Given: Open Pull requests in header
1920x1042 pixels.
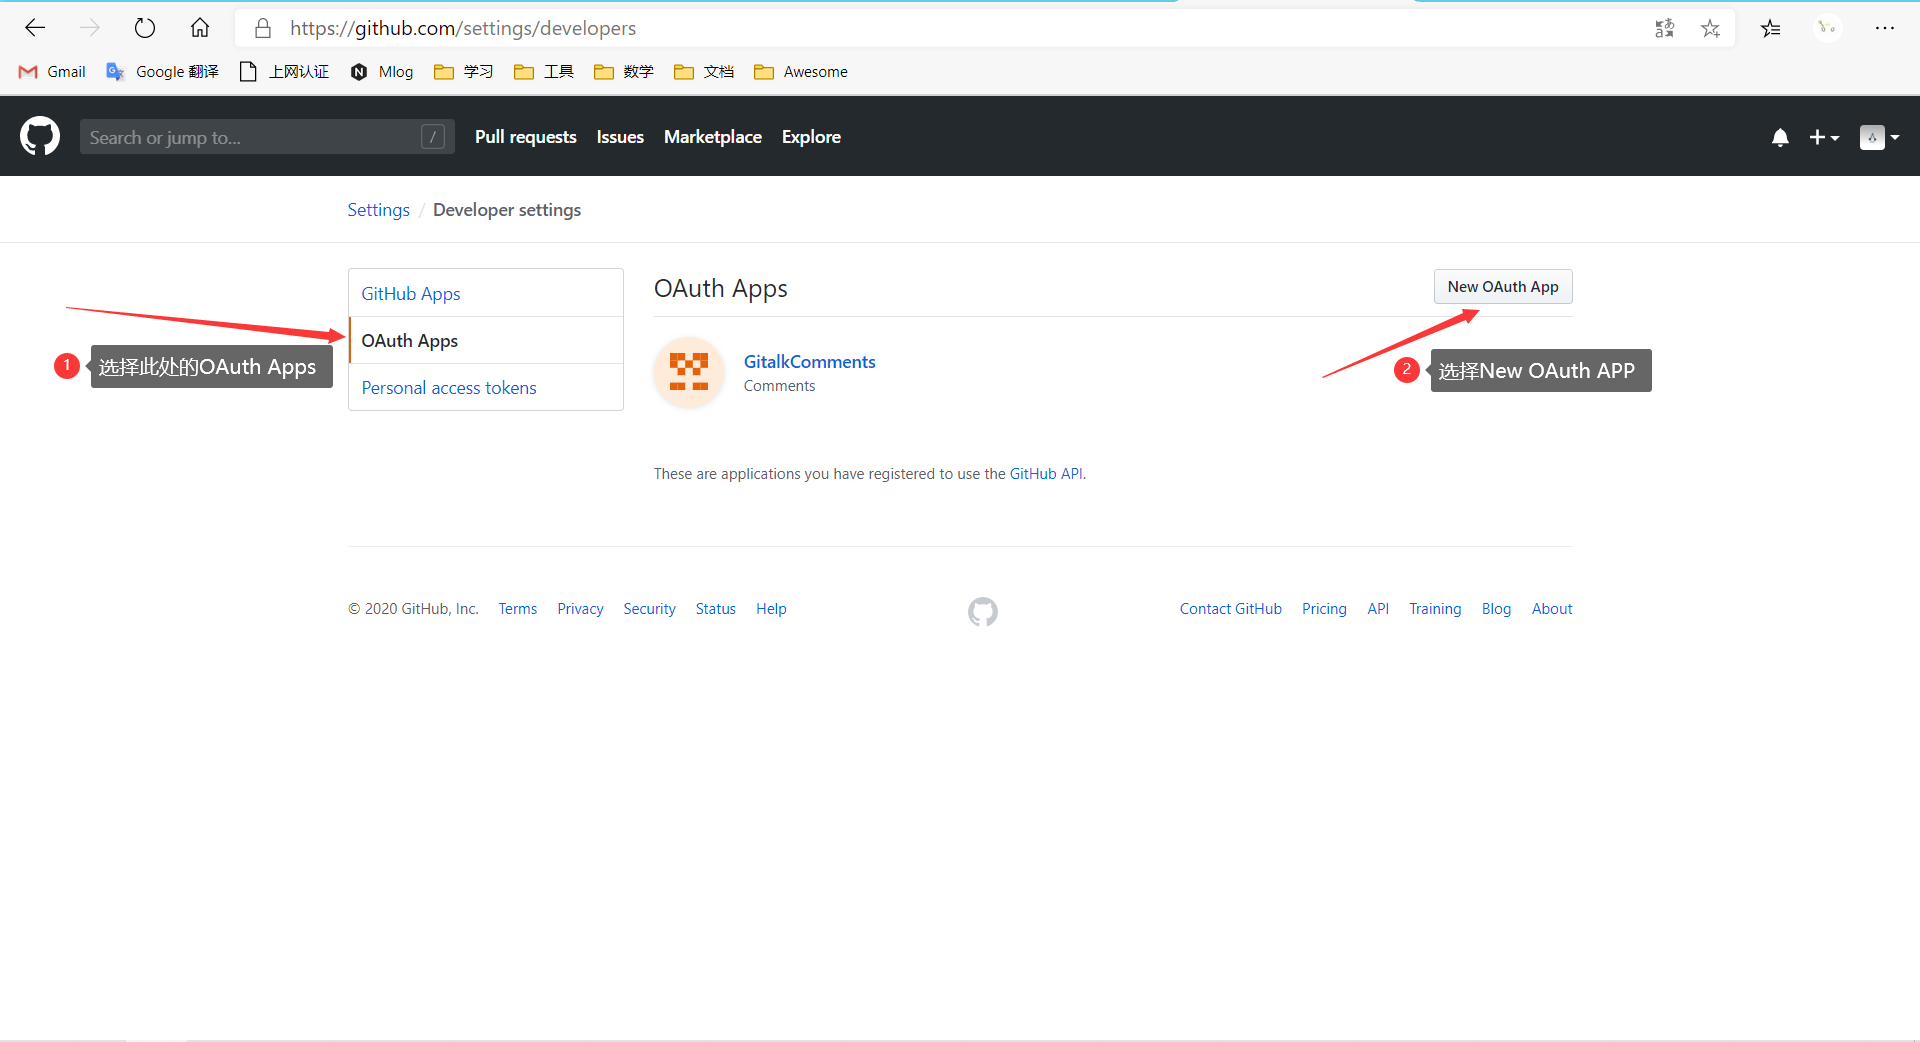Looking at the screenshot, I should pyautogui.click(x=526, y=137).
